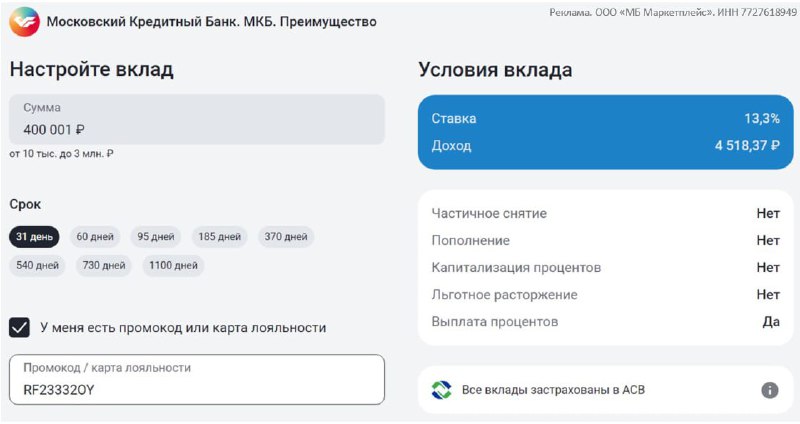Pick the 185 дней term chip
The image size is (800, 424).
(x=219, y=237)
